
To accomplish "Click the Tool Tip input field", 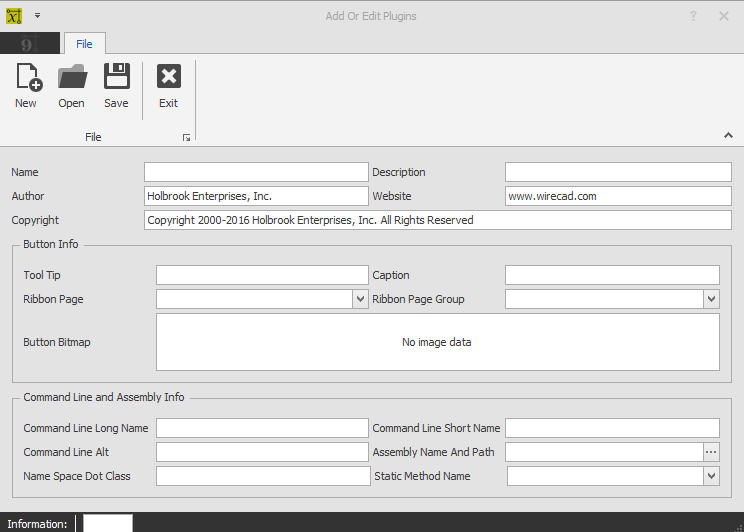I will tap(262, 275).
